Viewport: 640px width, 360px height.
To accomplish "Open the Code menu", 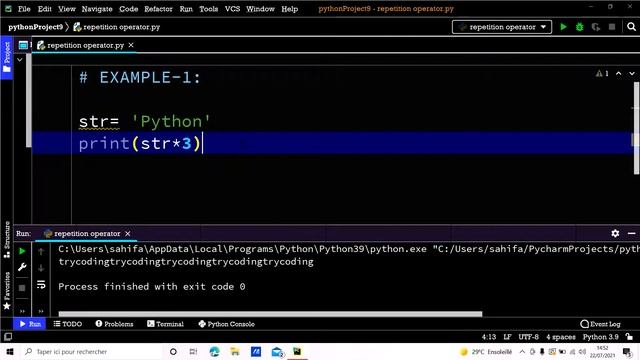I will coord(129,9).
